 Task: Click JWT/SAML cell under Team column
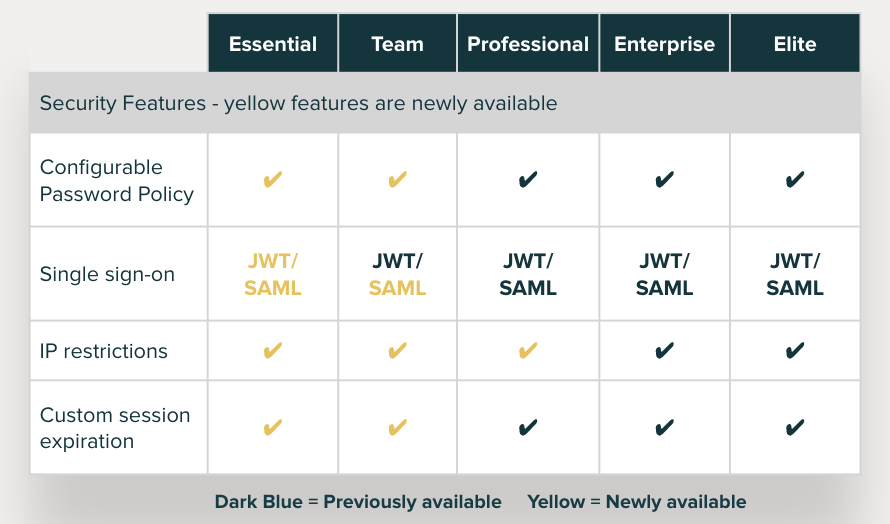point(397,274)
